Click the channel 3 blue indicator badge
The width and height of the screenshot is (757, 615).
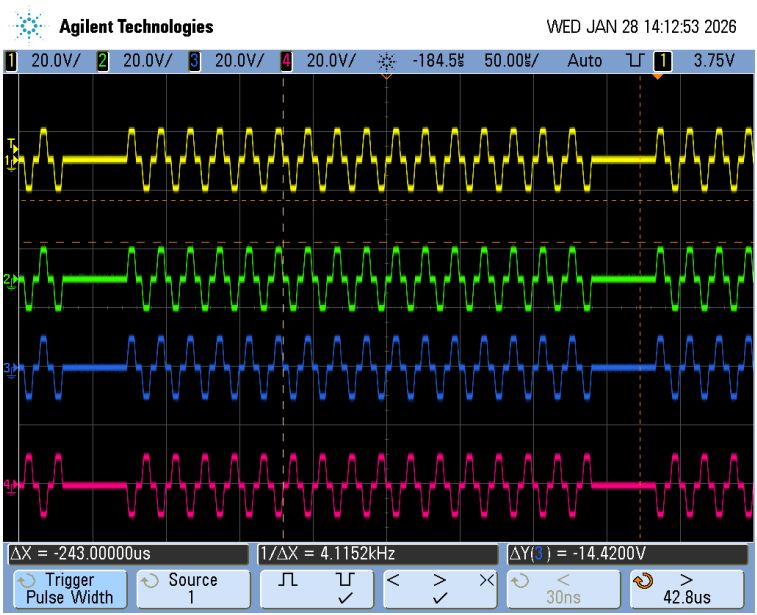click(x=194, y=61)
